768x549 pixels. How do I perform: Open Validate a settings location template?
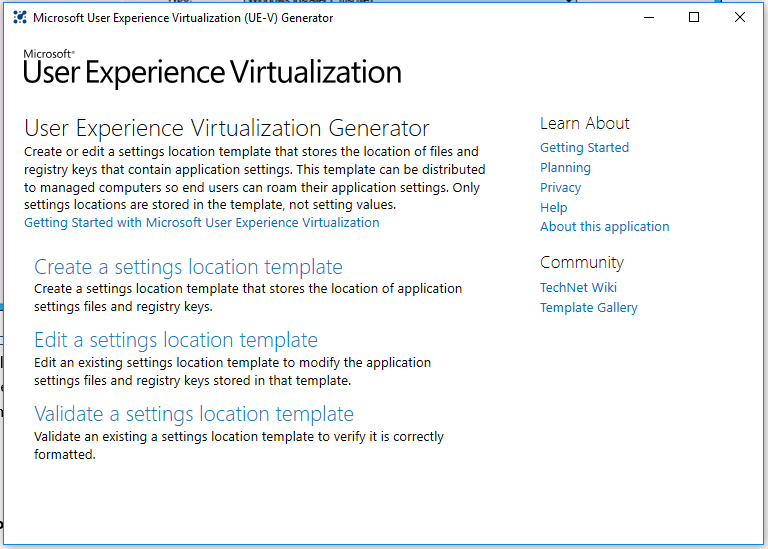[194, 414]
